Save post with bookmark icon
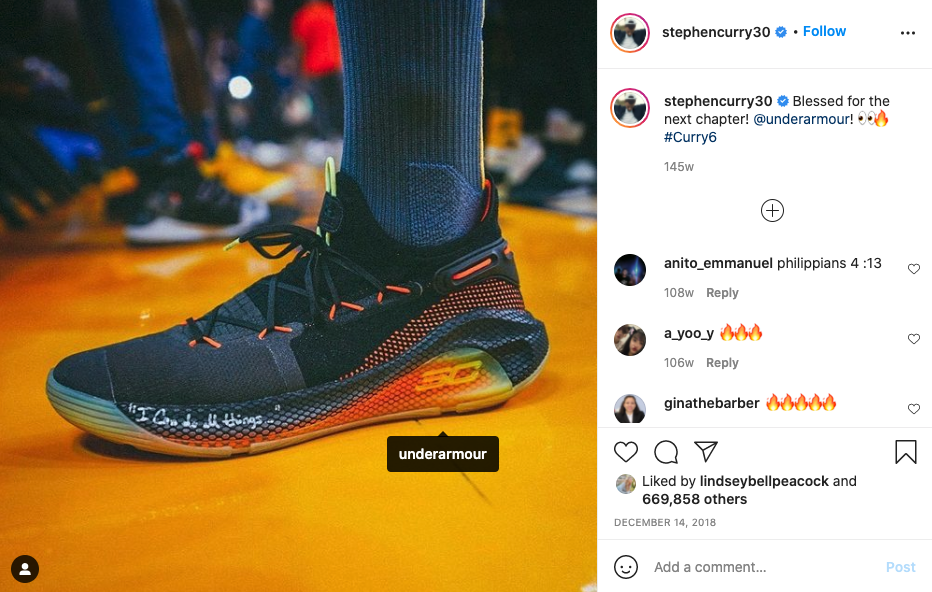932x592 pixels. (906, 452)
